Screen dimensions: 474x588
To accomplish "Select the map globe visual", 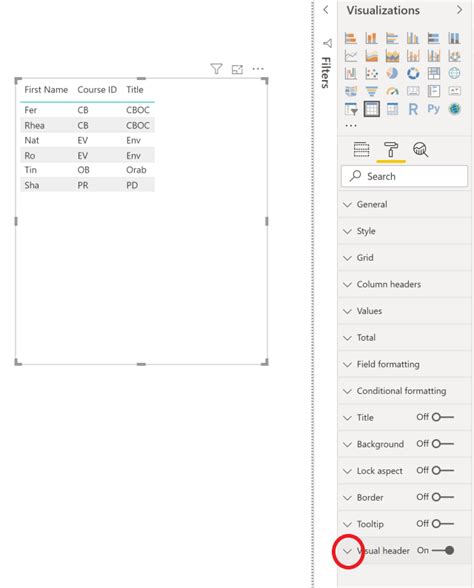I will point(454,74).
